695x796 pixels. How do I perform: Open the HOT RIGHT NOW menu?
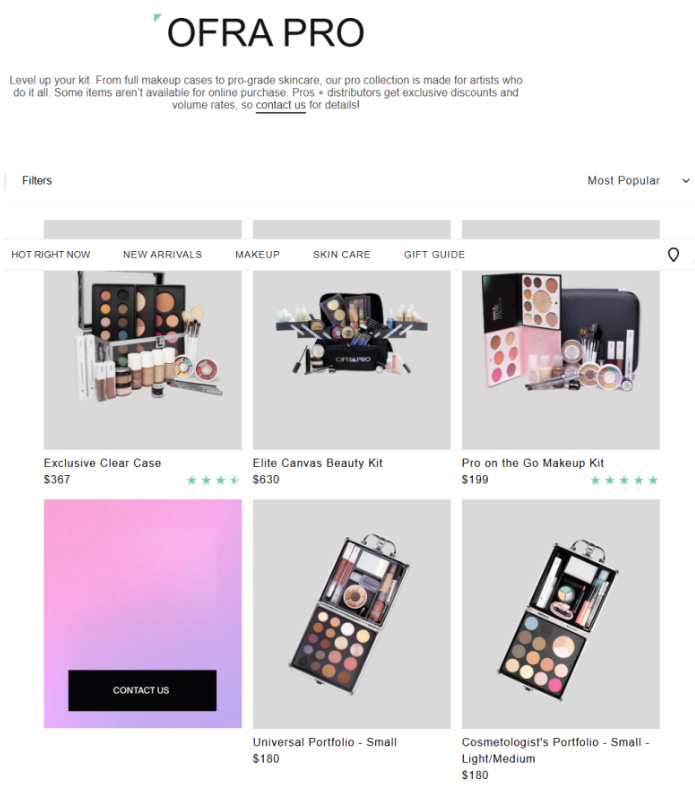point(51,254)
